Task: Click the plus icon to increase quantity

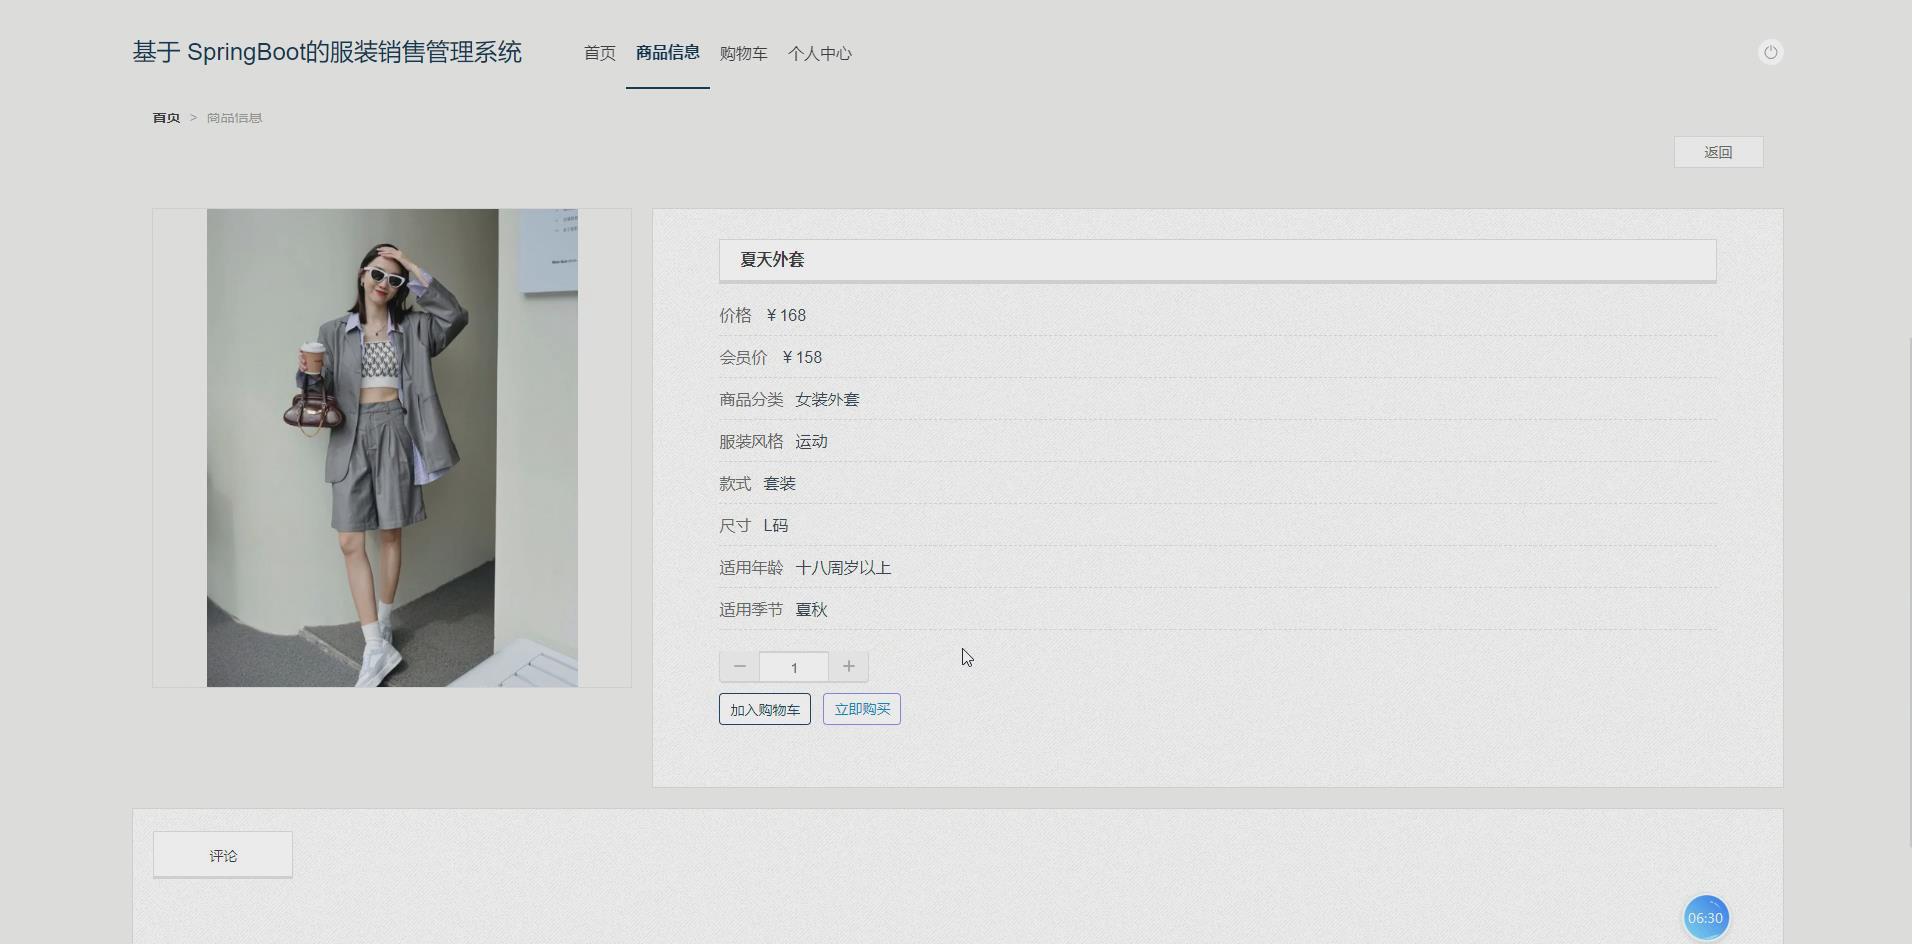Action: coord(847,666)
